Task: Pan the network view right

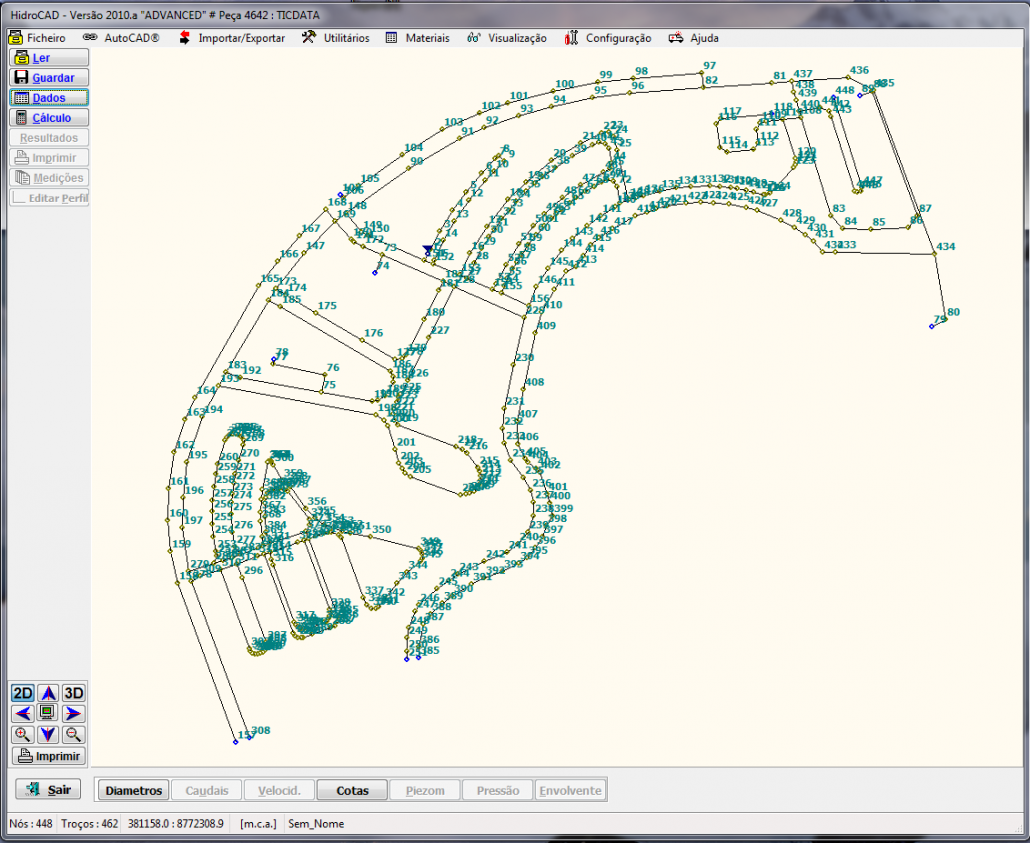Action: tap(73, 713)
